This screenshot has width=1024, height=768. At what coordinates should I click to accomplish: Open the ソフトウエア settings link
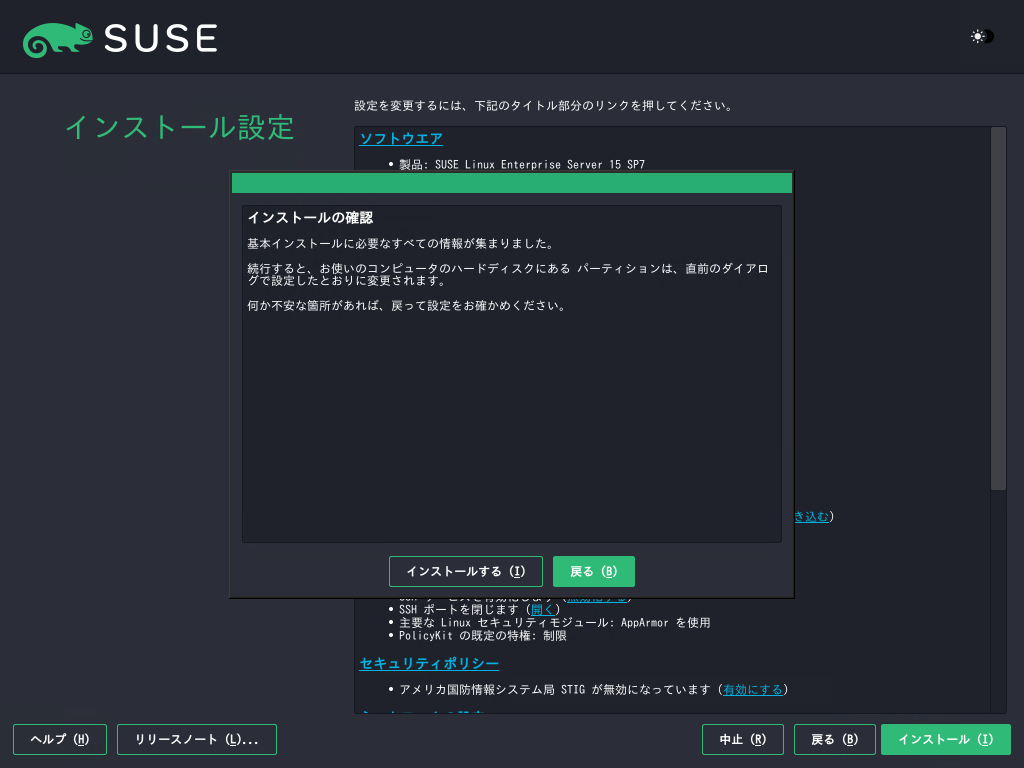point(401,138)
